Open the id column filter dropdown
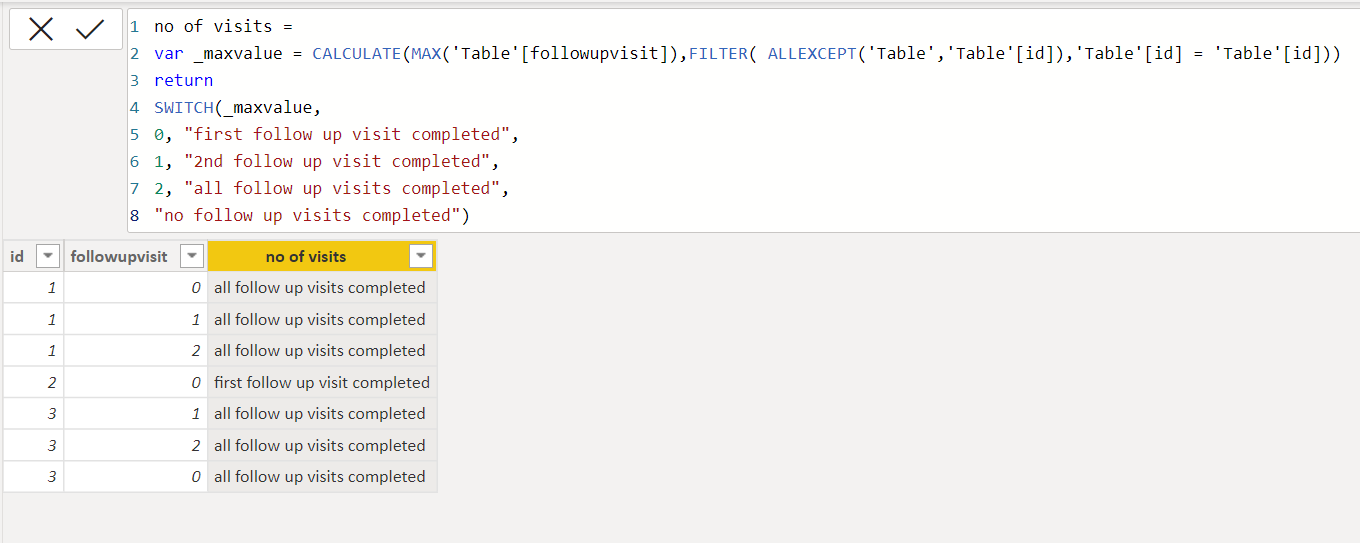 47,257
